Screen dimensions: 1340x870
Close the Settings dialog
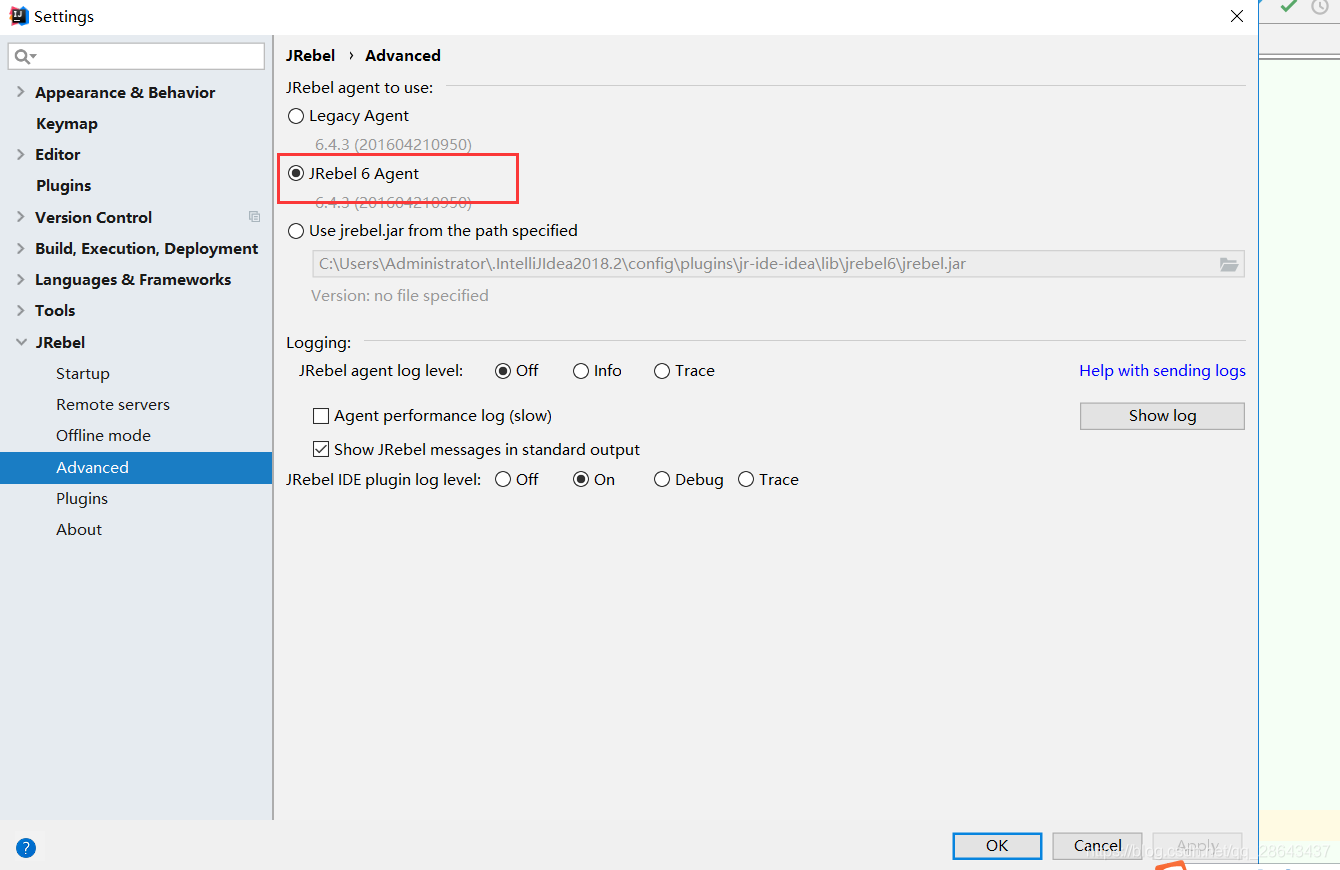coord(1237,16)
